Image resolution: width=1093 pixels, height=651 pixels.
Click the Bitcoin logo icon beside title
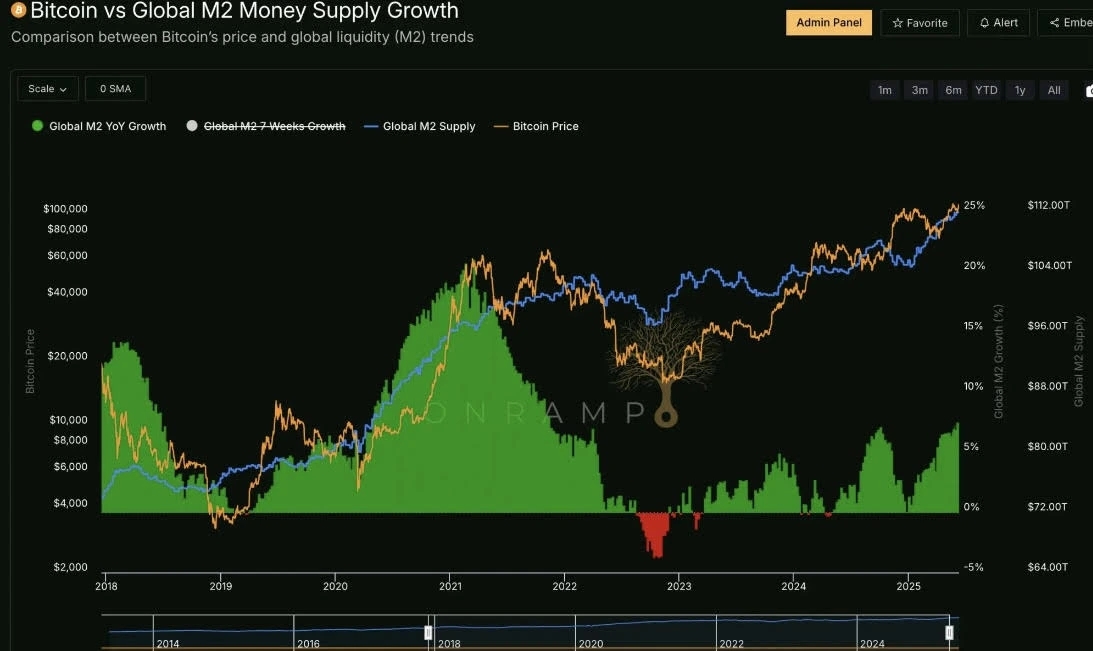pos(18,10)
